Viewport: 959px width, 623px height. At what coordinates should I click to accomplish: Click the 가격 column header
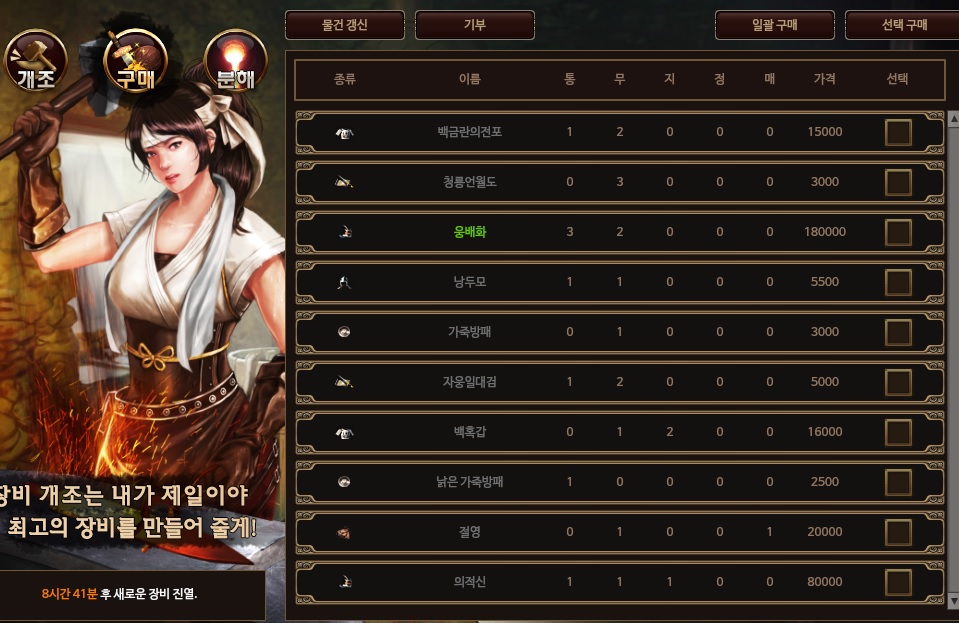[x=824, y=79]
